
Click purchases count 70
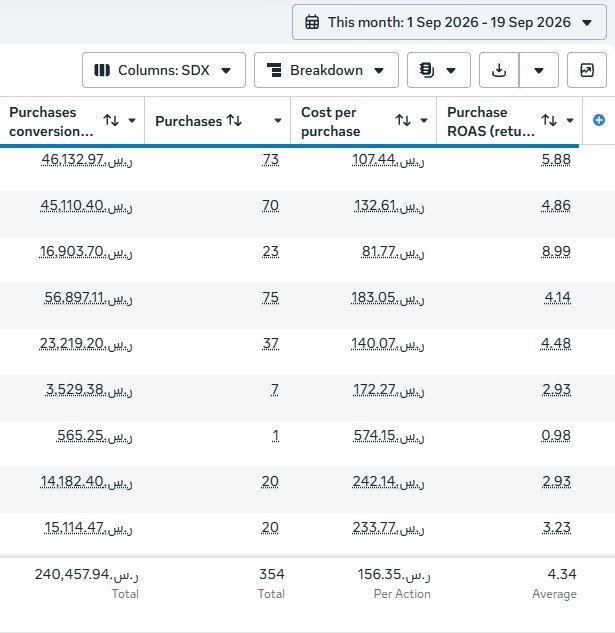pyautogui.click(x=270, y=206)
